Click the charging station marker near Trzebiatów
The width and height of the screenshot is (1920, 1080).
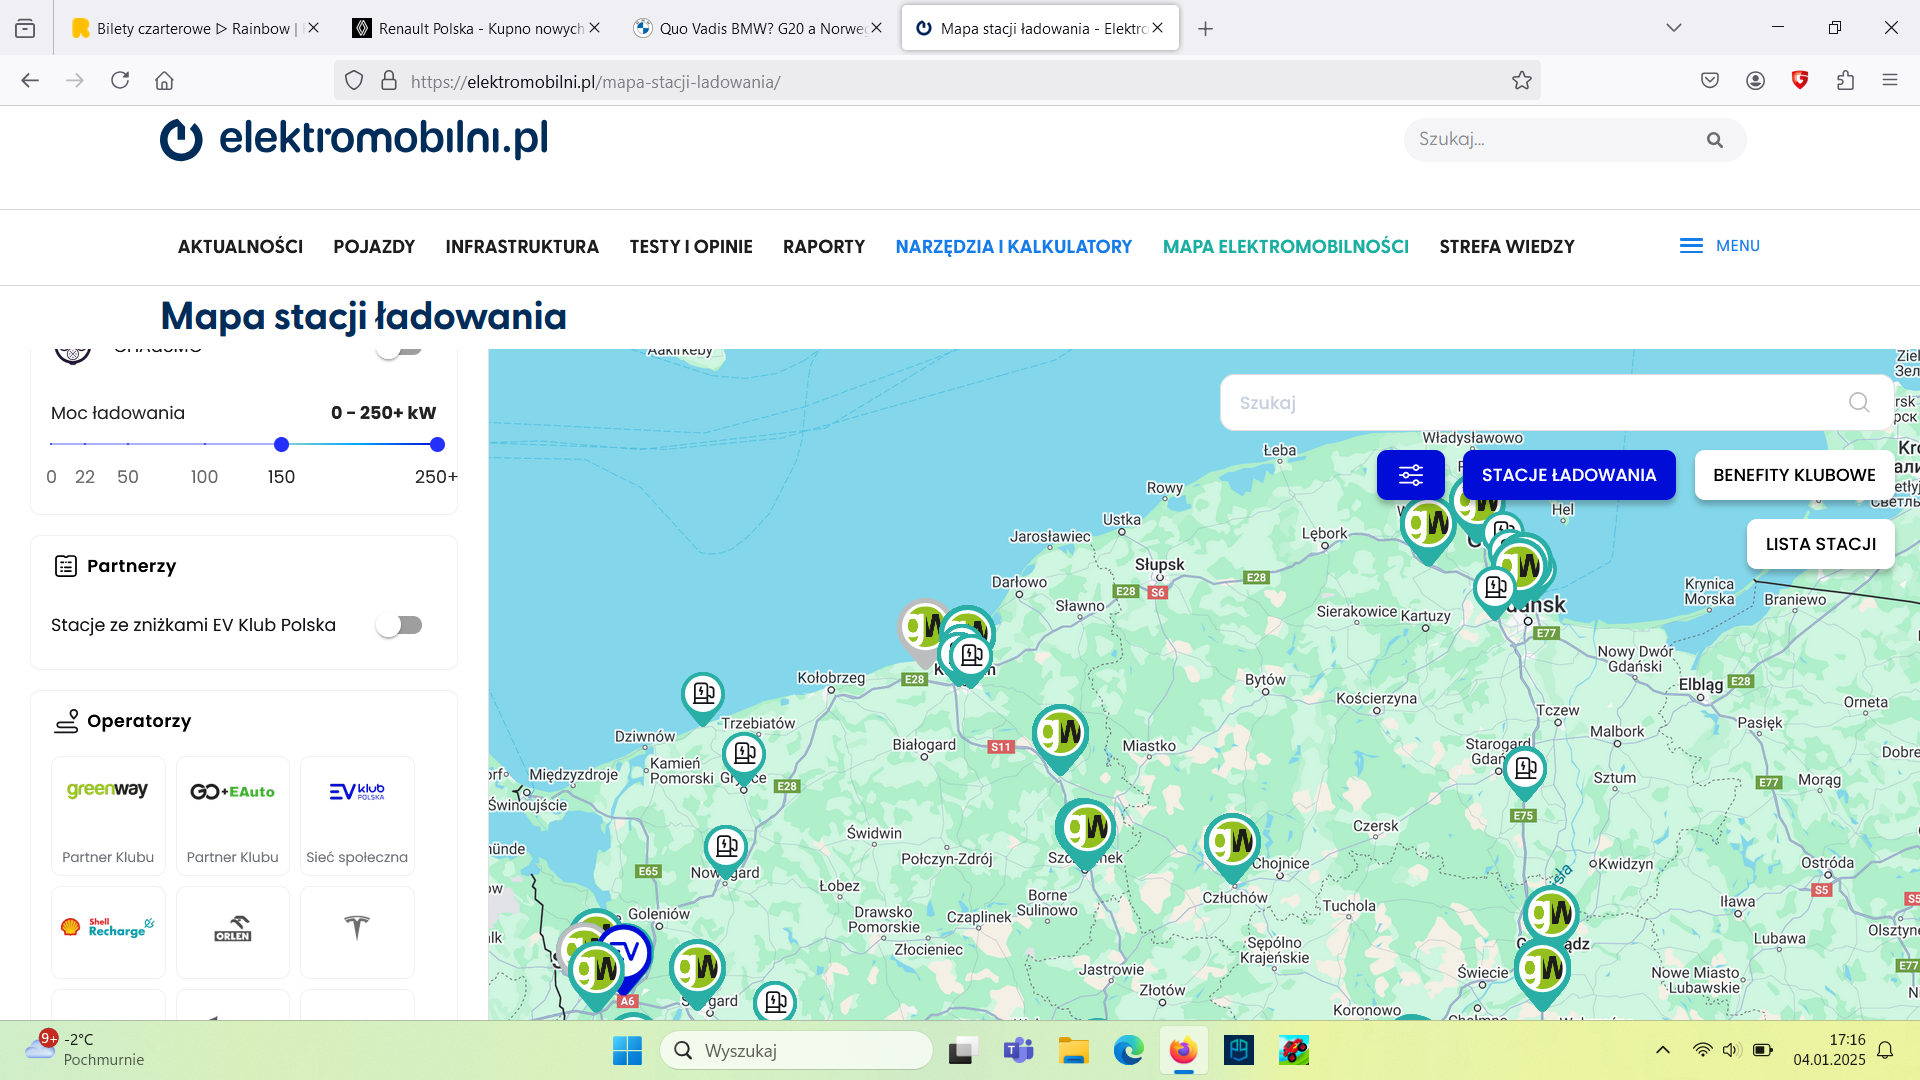coord(703,697)
